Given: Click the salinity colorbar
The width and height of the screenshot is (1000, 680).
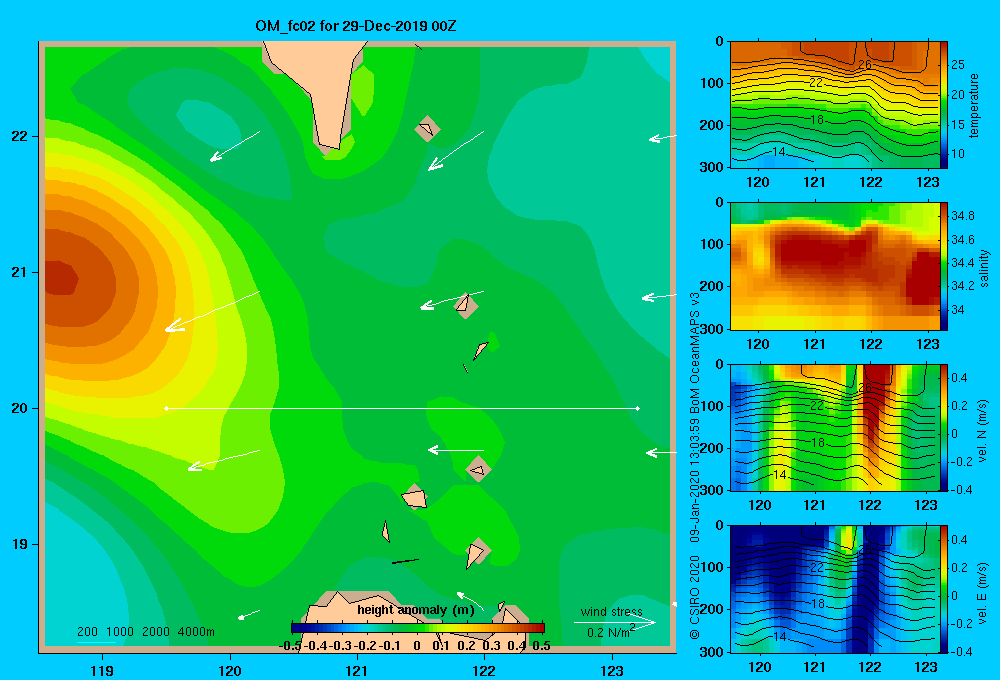Looking at the screenshot, I should pyautogui.click(x=944, y=267).
